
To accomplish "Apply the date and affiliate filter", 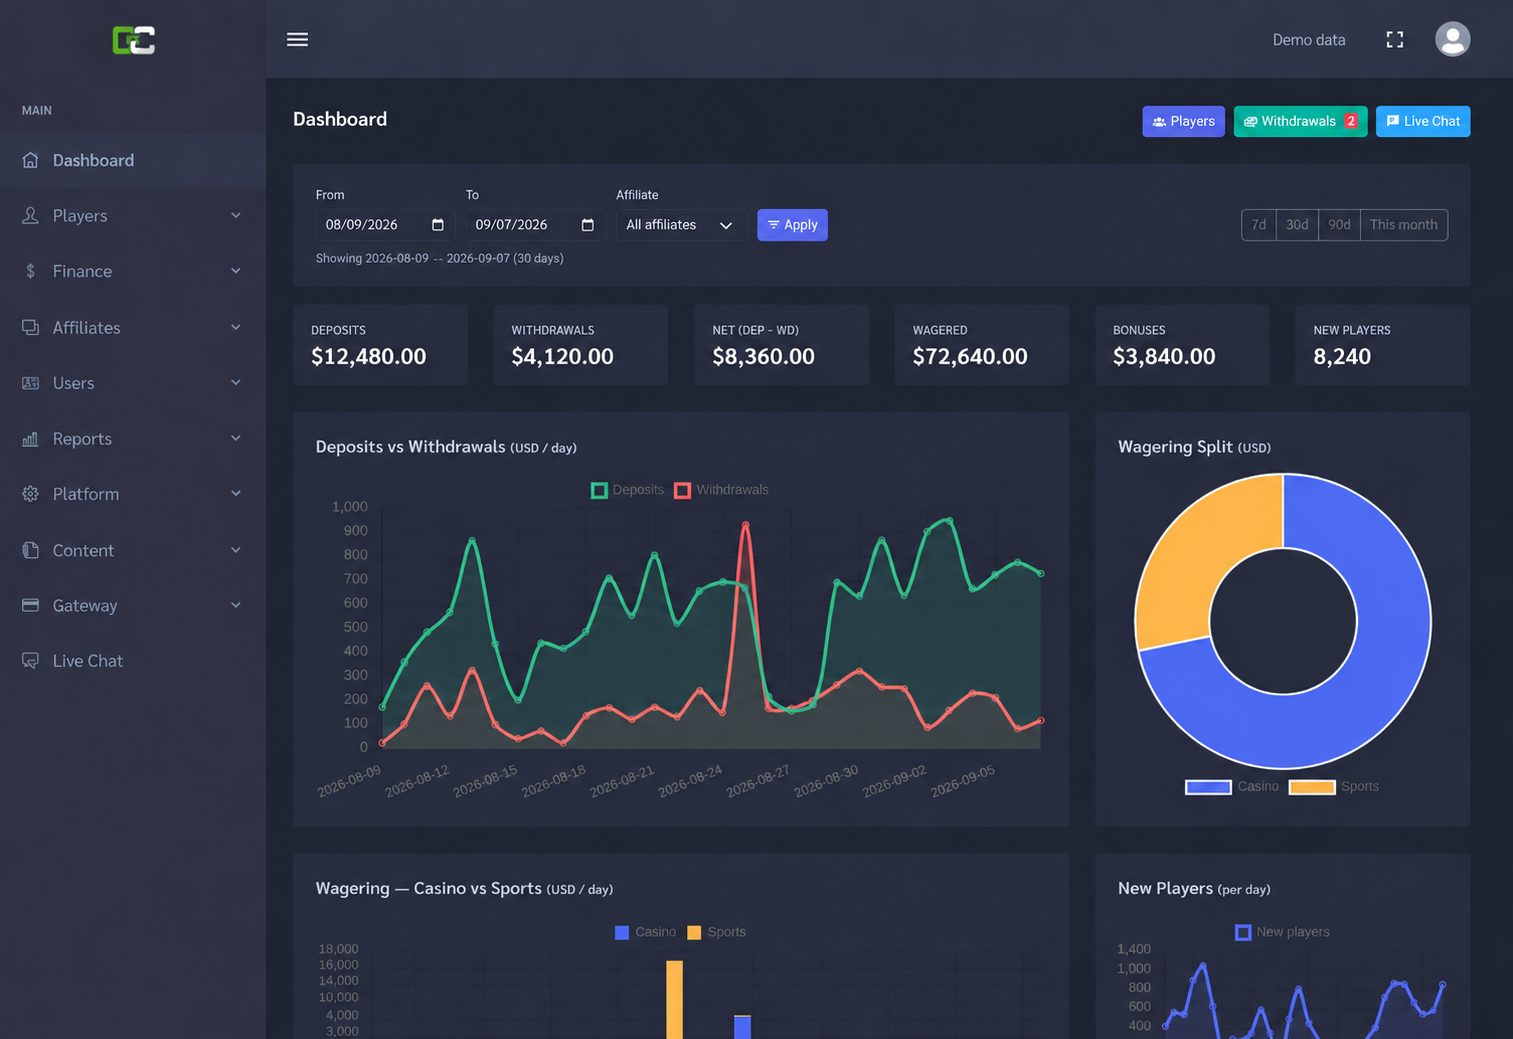I will click(792, 225).
